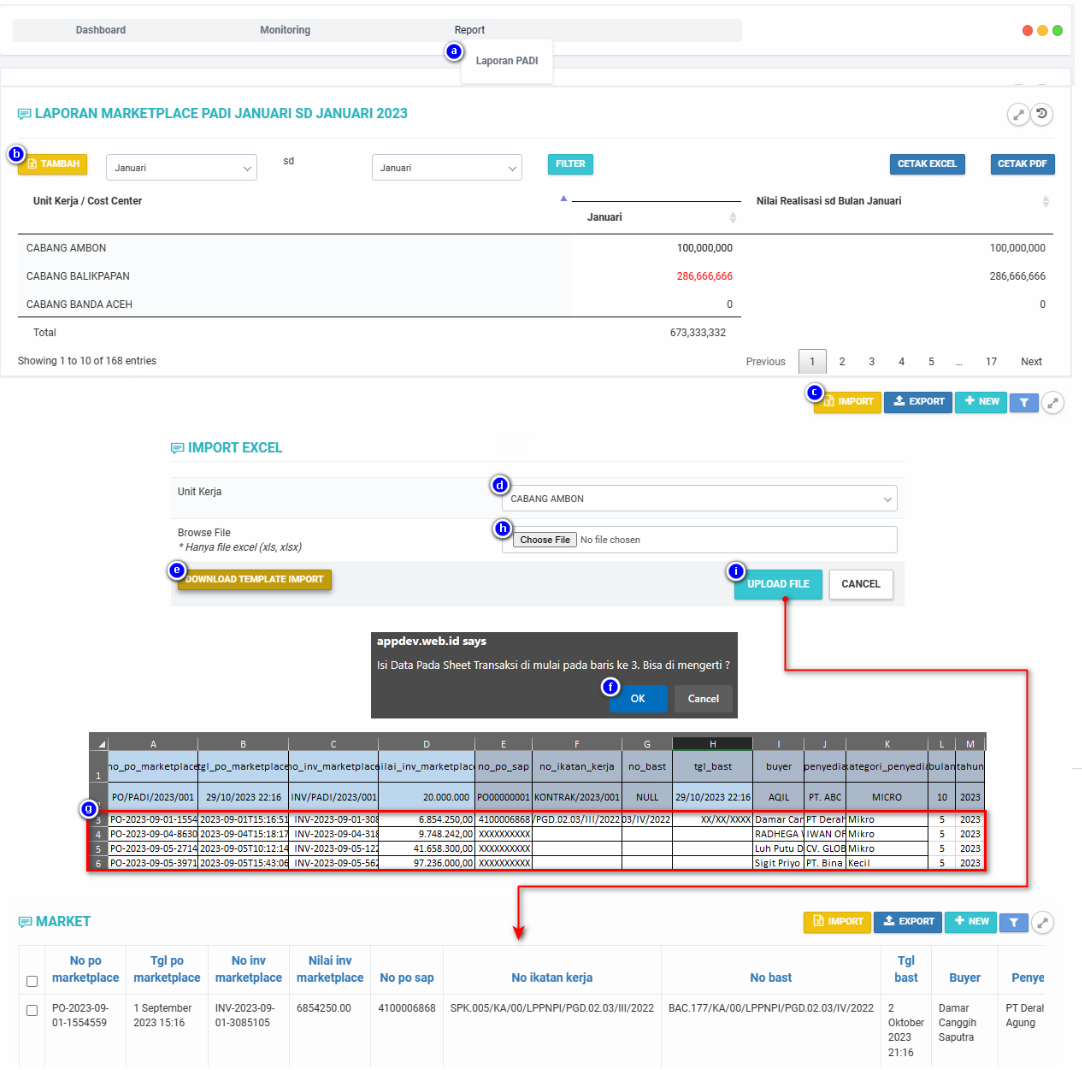Expand the Laporan Marketplace panel fullscreen icon

(1018, 115)
